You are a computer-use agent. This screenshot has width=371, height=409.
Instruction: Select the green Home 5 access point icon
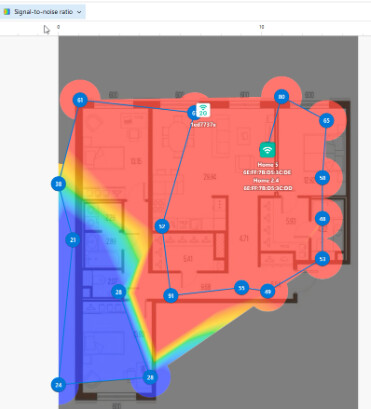tap(267, 150)
